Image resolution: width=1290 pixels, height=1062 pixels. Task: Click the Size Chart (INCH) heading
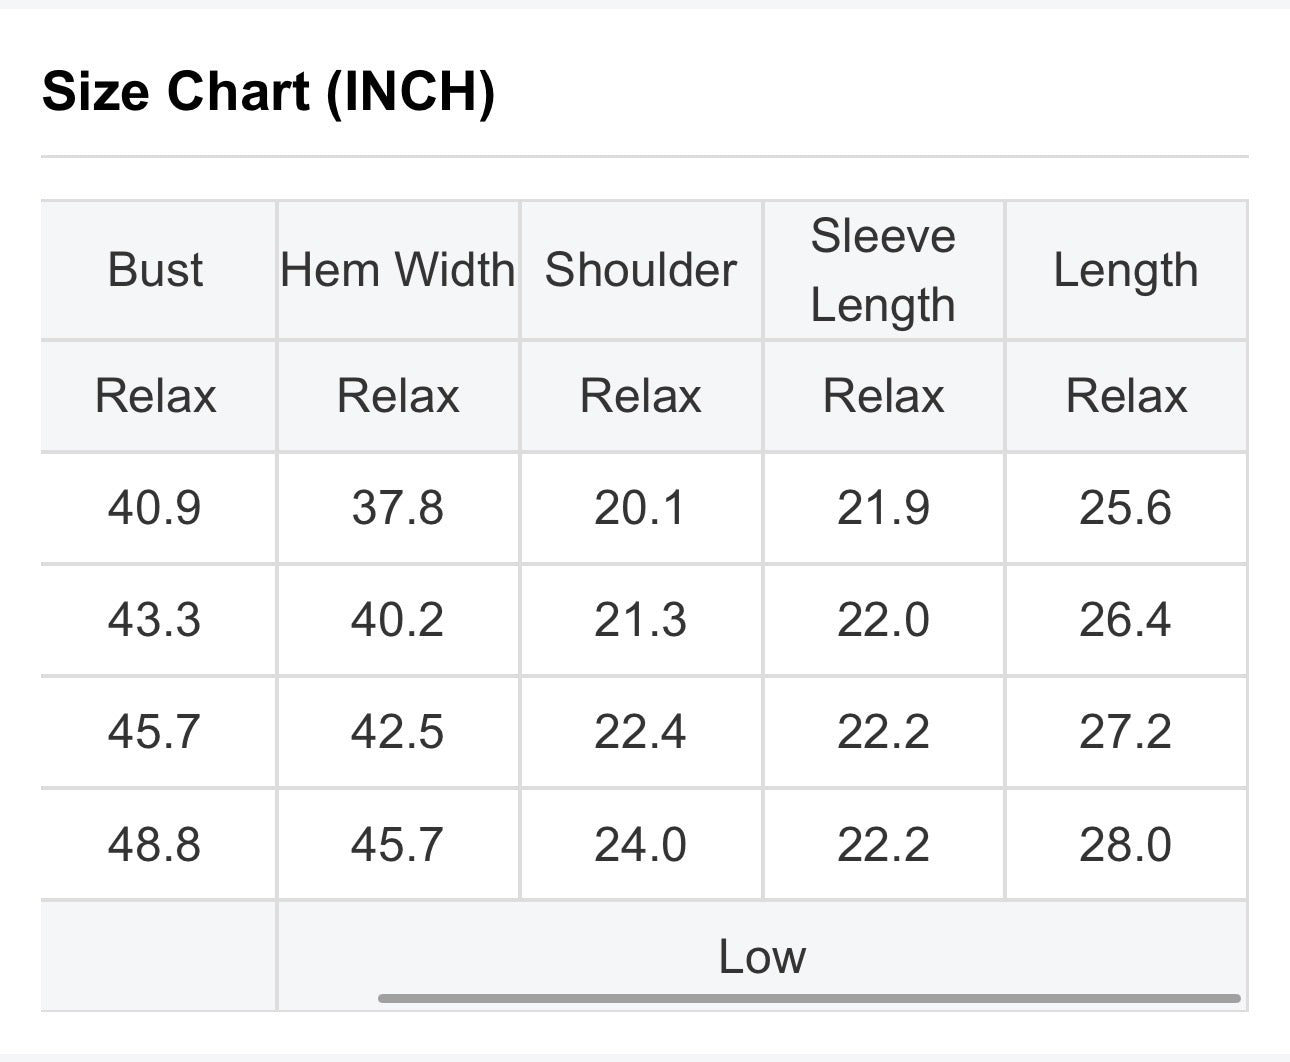pyautogui.click(x=268, y=92)
